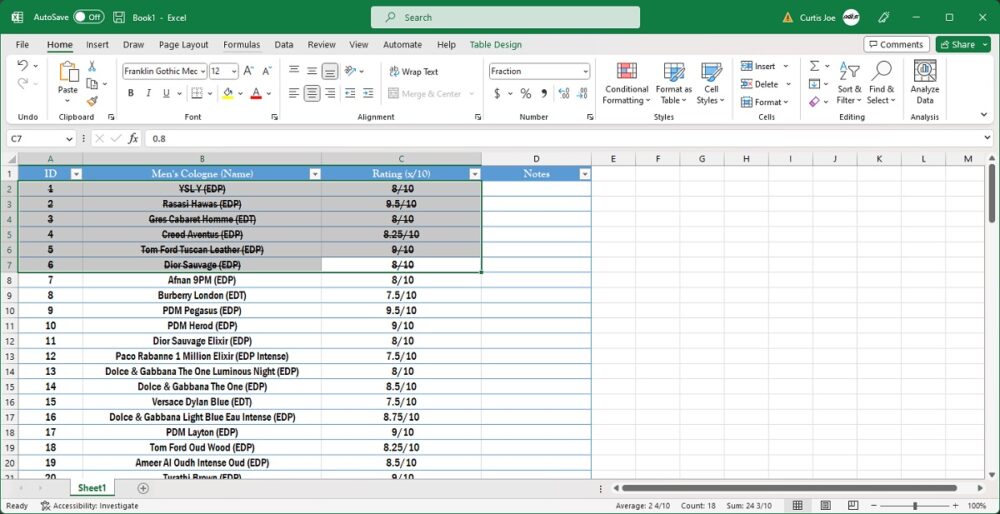Toggle Wrap Text for selected cells

pyautogui.click(x=412, y=71)
